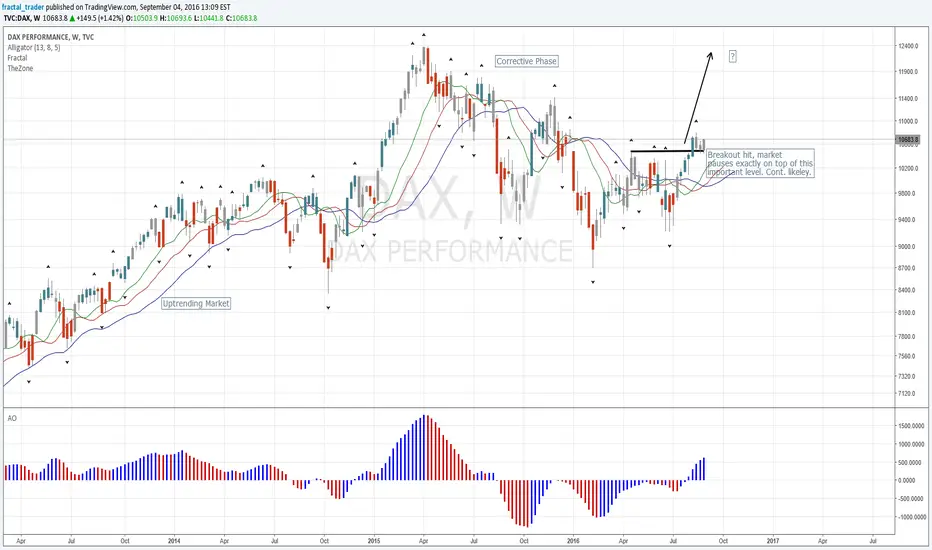The image size is (932, 550).
Task: Click the "2017" time axis label
Action: [773, 541]
